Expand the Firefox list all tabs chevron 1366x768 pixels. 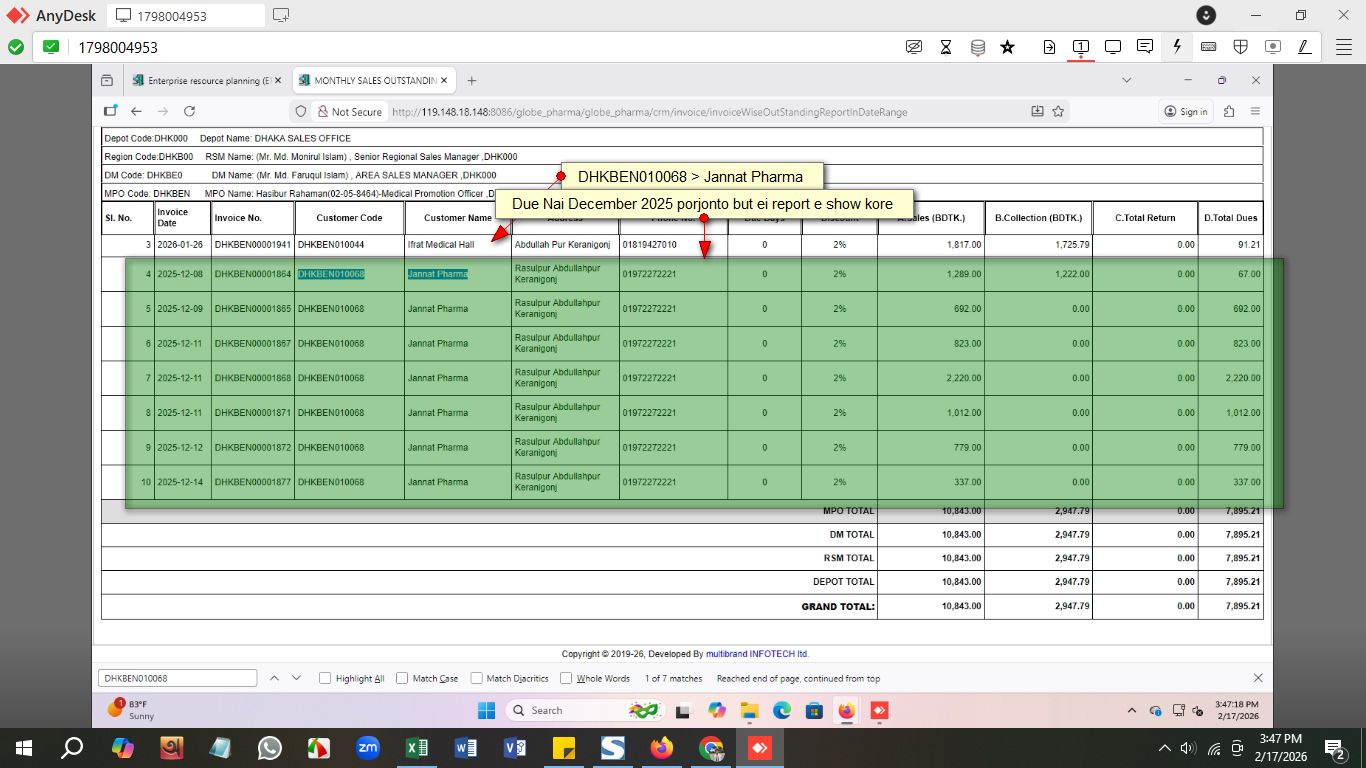tap(1127, 80)
